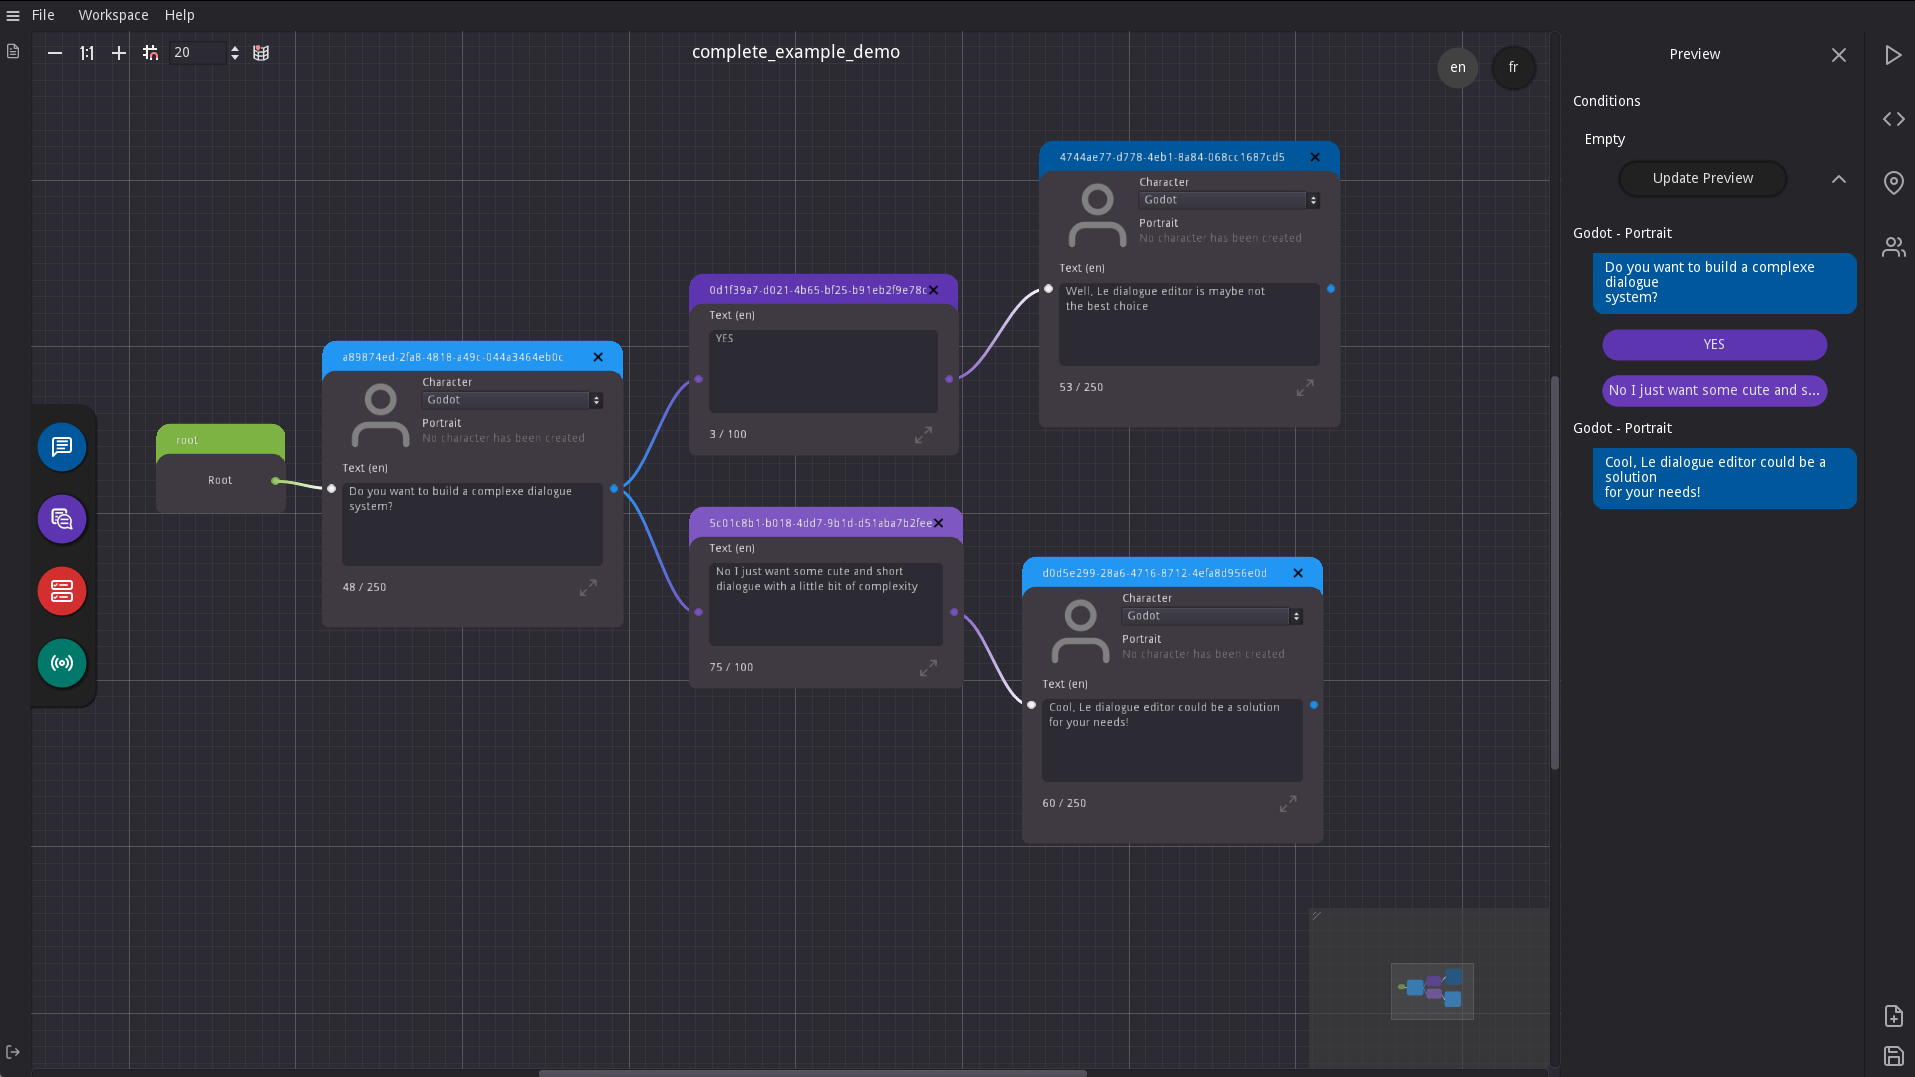The height and width of the screenshot is (1077, 1915).
Task: Expand text editor of node d0d5e299
Action: click(1288, 804)
